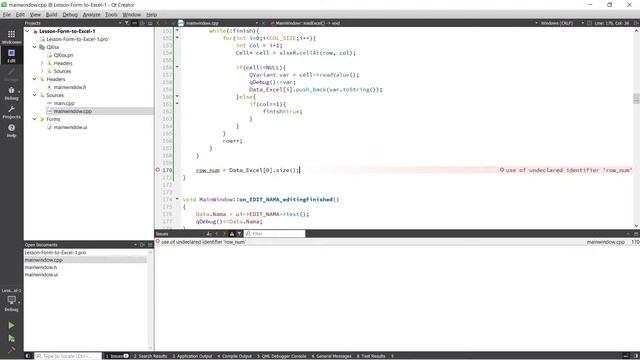Switch to QML Debugger Console tab
640x360 pixels.
click(x=282, y=356)
